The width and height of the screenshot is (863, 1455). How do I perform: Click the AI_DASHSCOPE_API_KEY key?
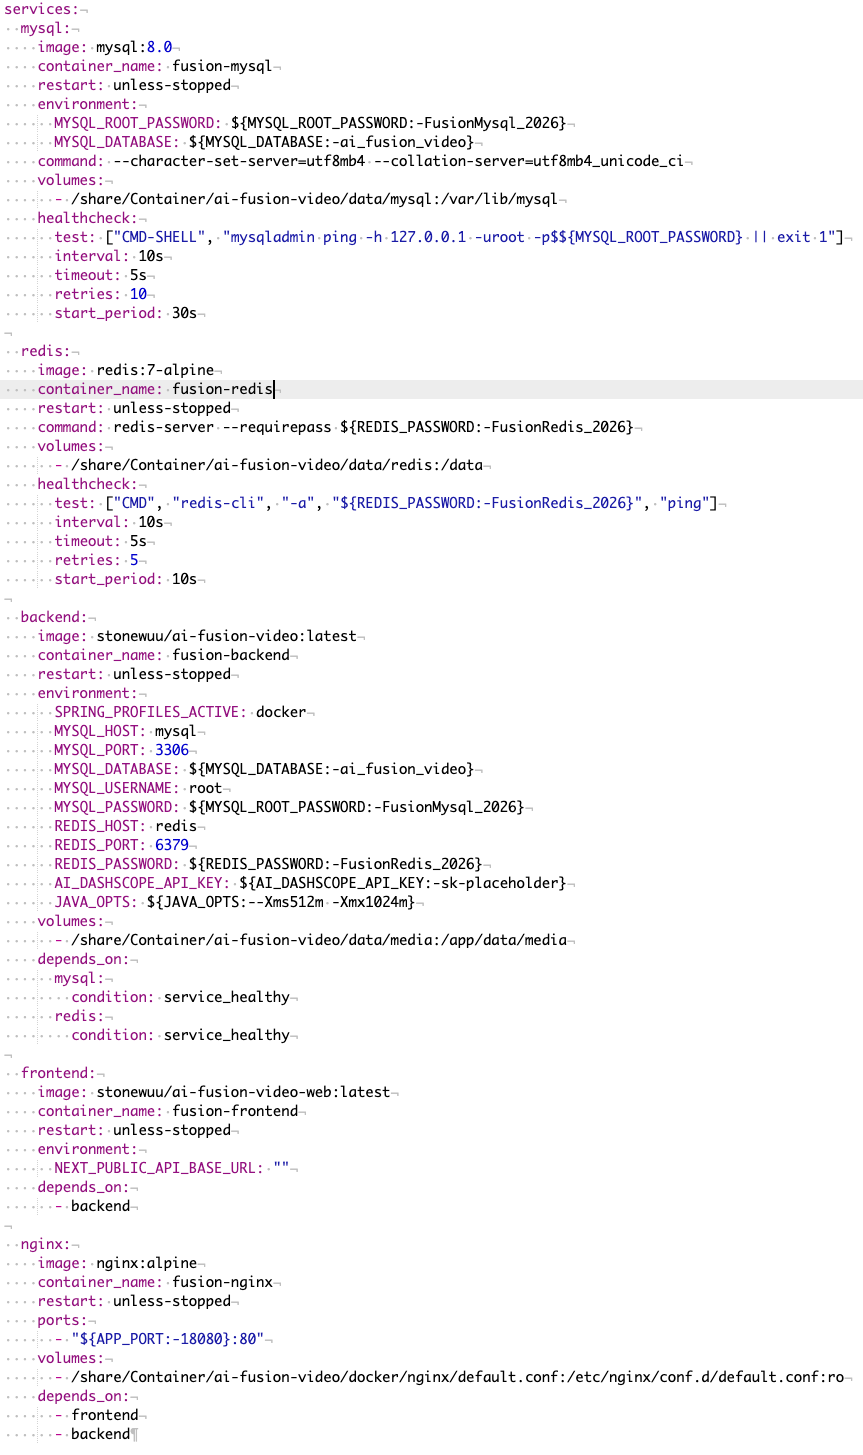(142, 883)
